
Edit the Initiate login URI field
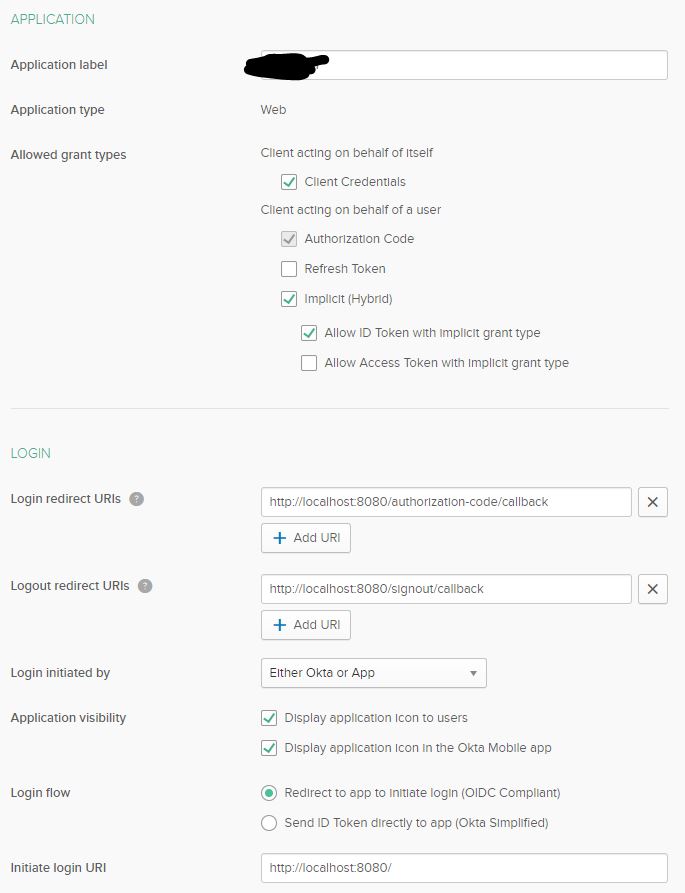464,868
